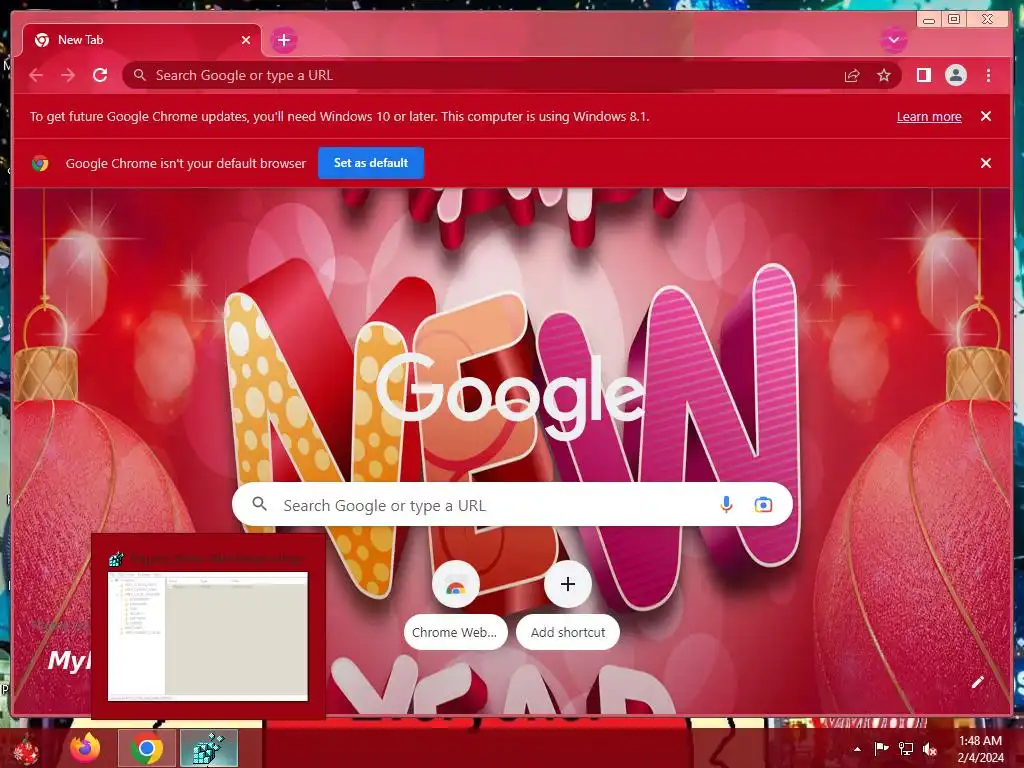Open the profile avatar menu
1024x768 pixels.
[x=955, y=75]
